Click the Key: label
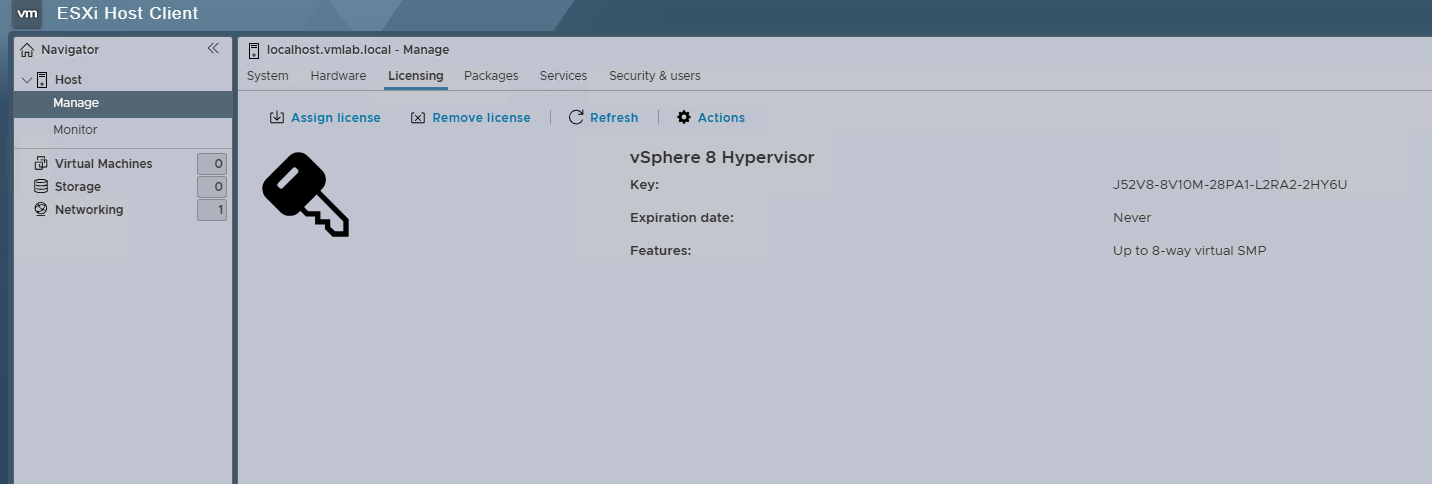Image resolution: width=1432 pixels, height=484 pixels. click(645, 185)
